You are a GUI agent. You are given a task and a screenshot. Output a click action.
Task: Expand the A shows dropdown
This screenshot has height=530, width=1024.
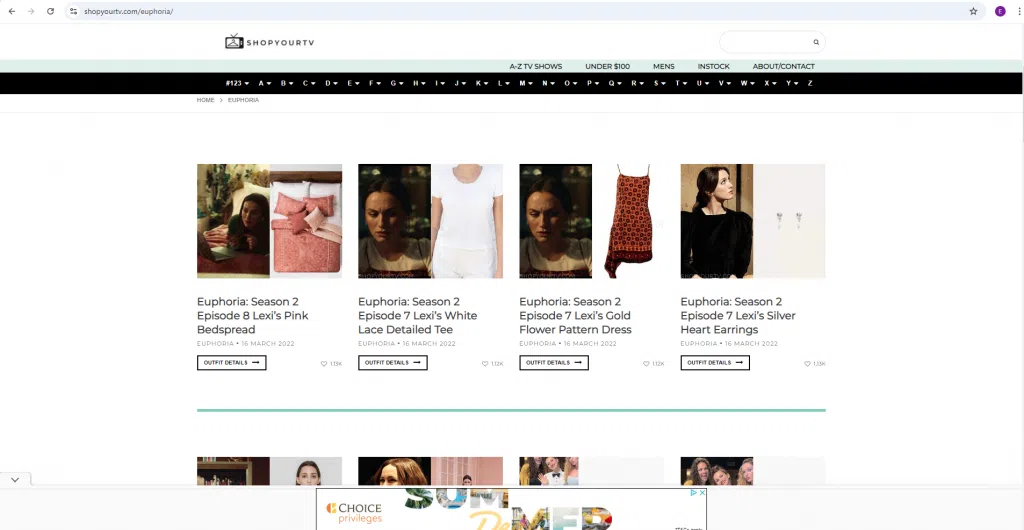tap(264, 84)
